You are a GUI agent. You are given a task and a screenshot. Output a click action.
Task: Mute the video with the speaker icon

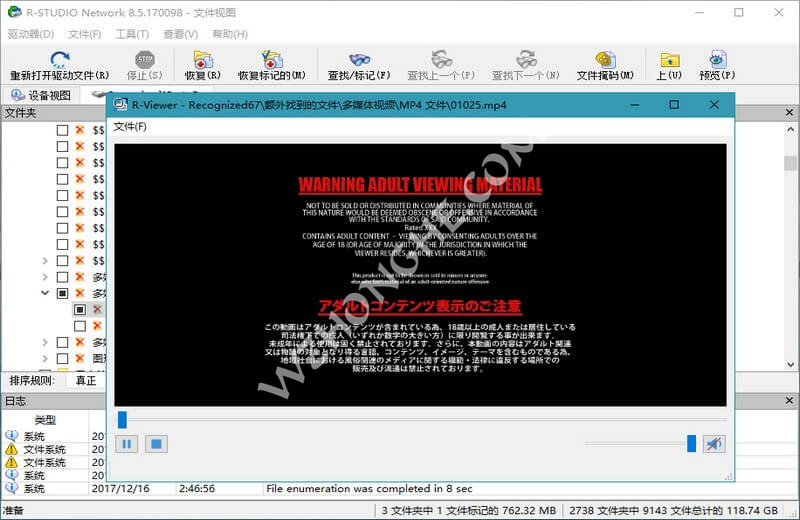(714, 443)
